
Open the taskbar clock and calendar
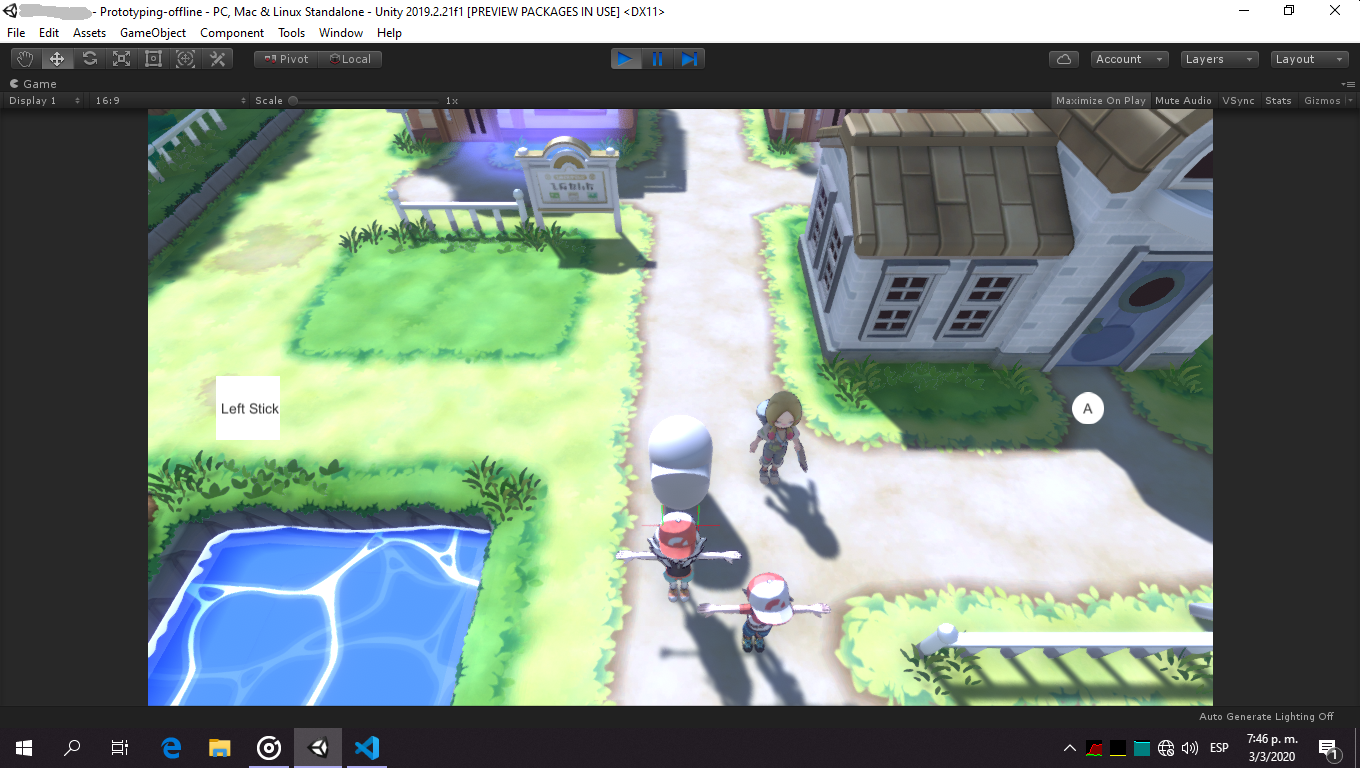1271,748
